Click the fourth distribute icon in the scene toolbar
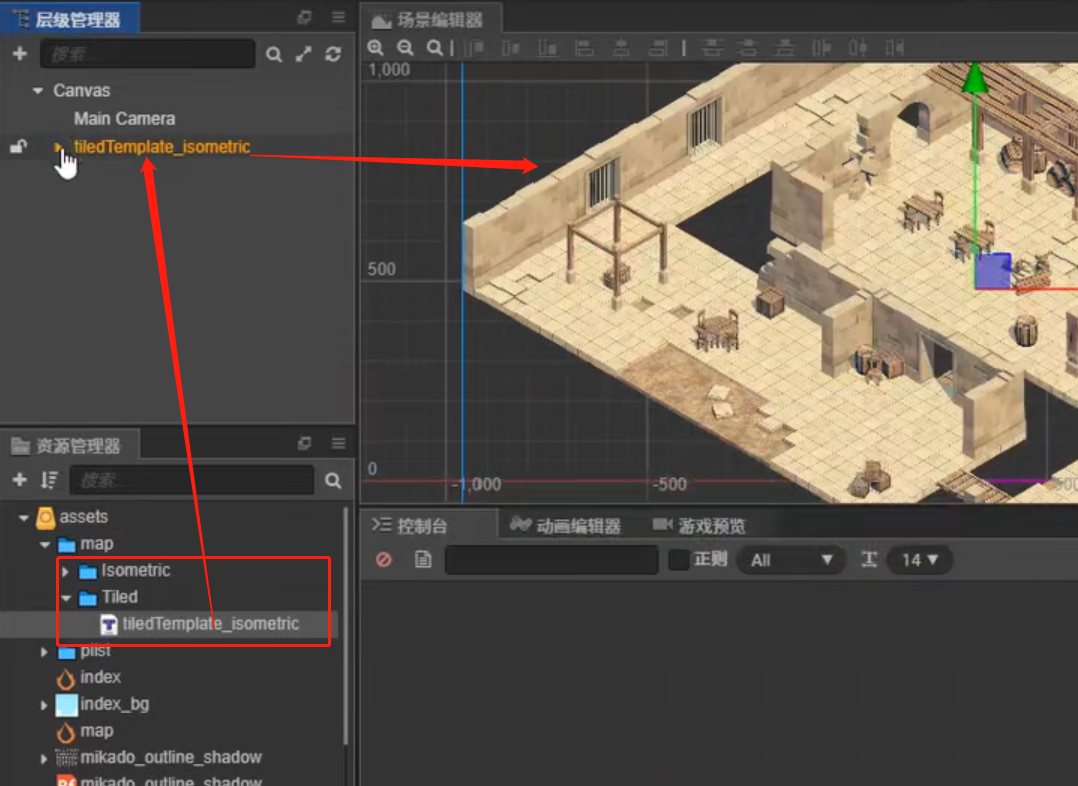This screenshot has width=1078, height=786. tap(822, 47)
